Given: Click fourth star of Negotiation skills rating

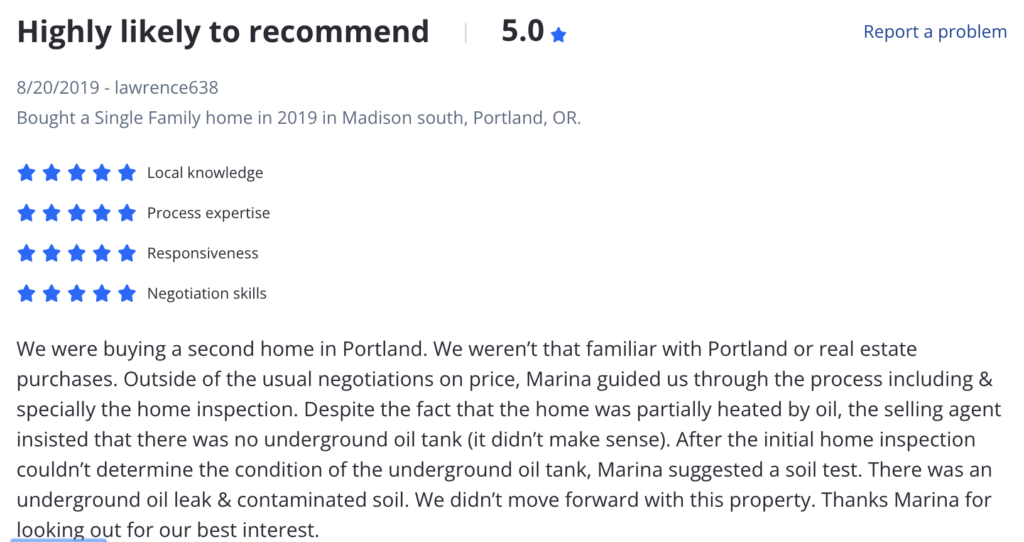Looking at the screenshot, I should coord(101,294).
